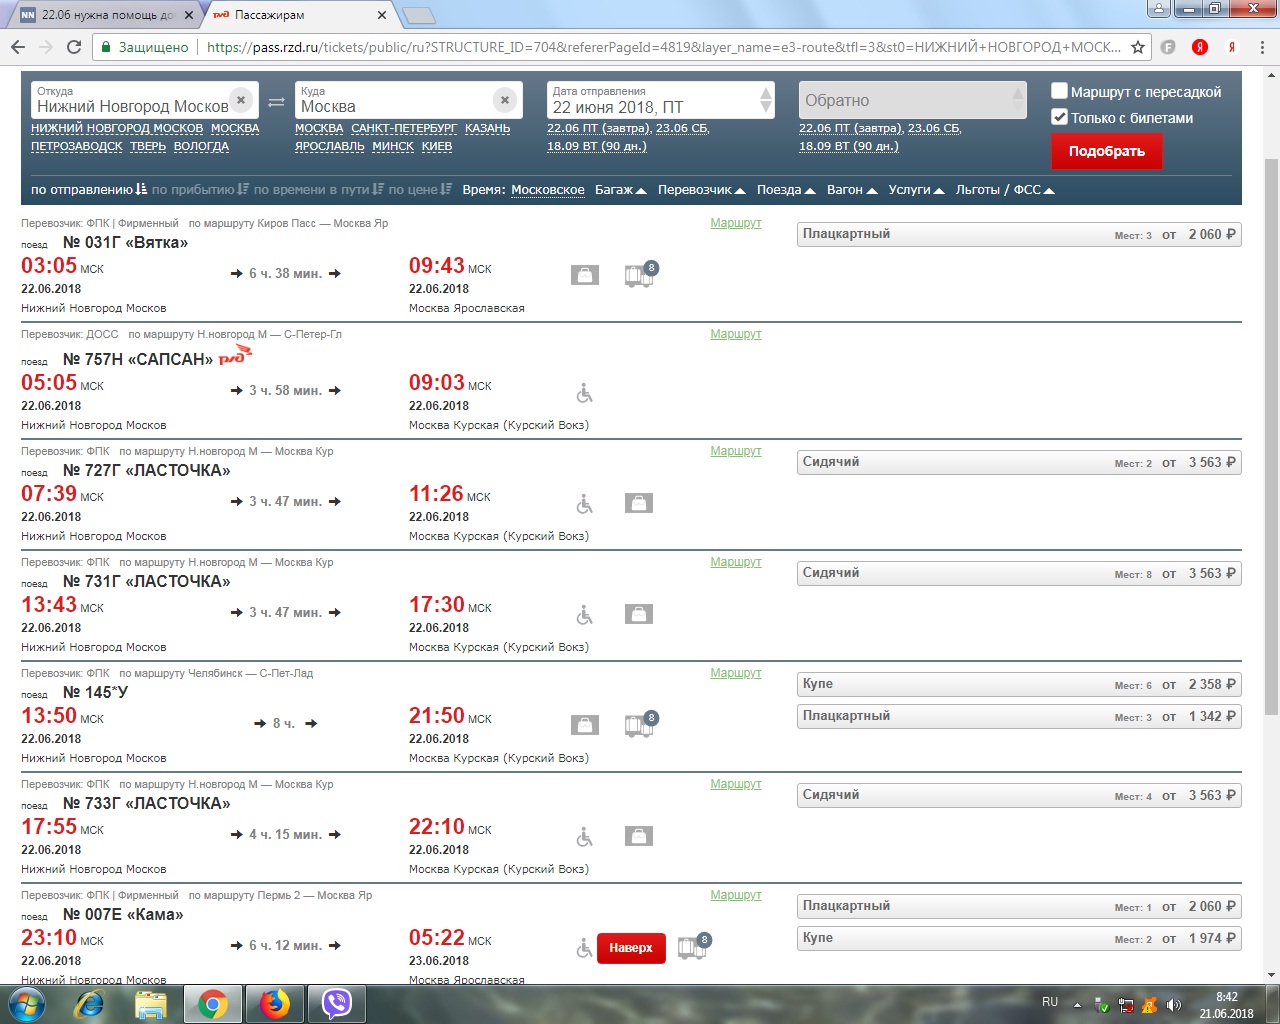1280x1024 pixels.
Task: Sort results по времени в пути
Action: pyautogui.click(x=319, y=189)
